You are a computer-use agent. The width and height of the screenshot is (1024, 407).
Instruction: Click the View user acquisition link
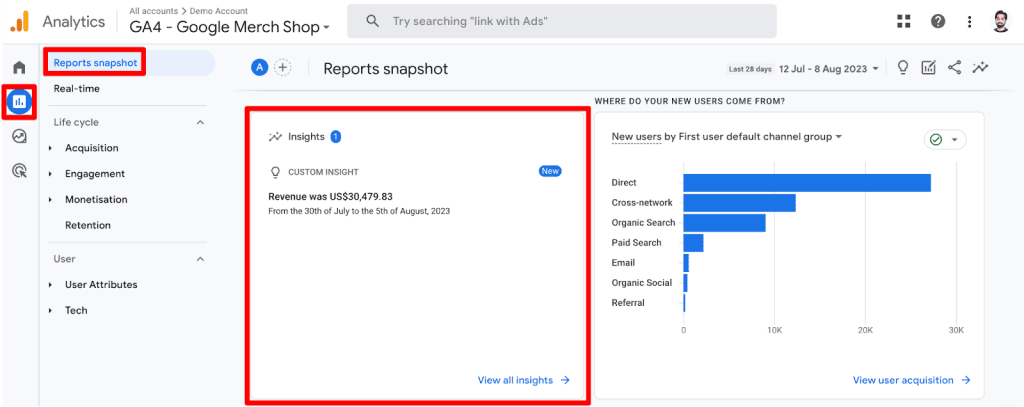pyautogui.click(x=912, y=380)
